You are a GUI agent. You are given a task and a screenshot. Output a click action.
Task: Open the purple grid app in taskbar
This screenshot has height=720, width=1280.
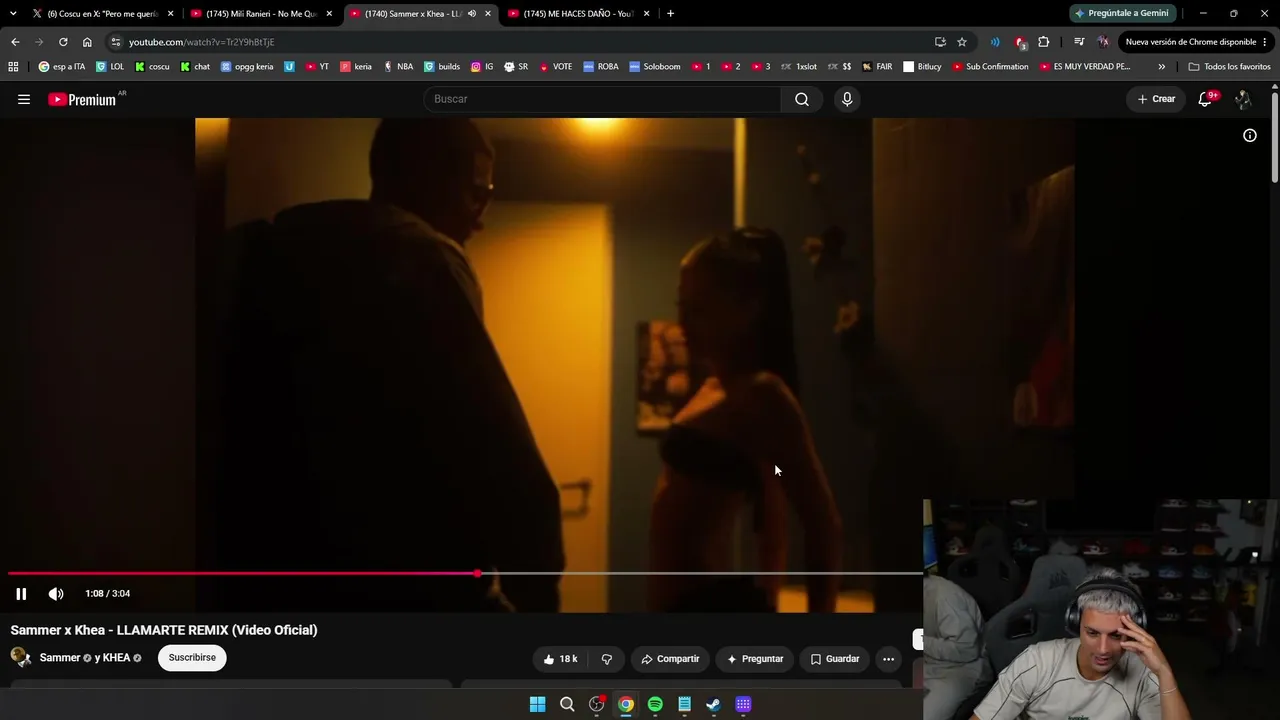[743, 704]
